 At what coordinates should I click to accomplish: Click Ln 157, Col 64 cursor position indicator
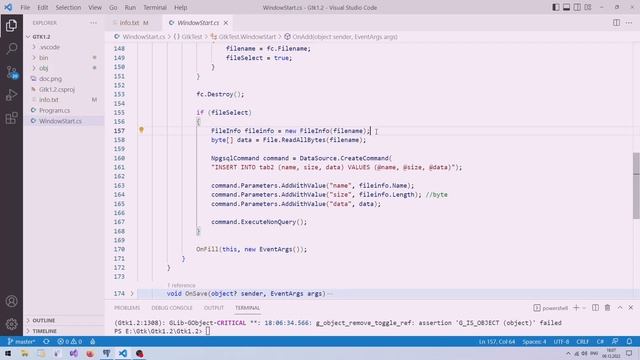click(x=497, y=341)
